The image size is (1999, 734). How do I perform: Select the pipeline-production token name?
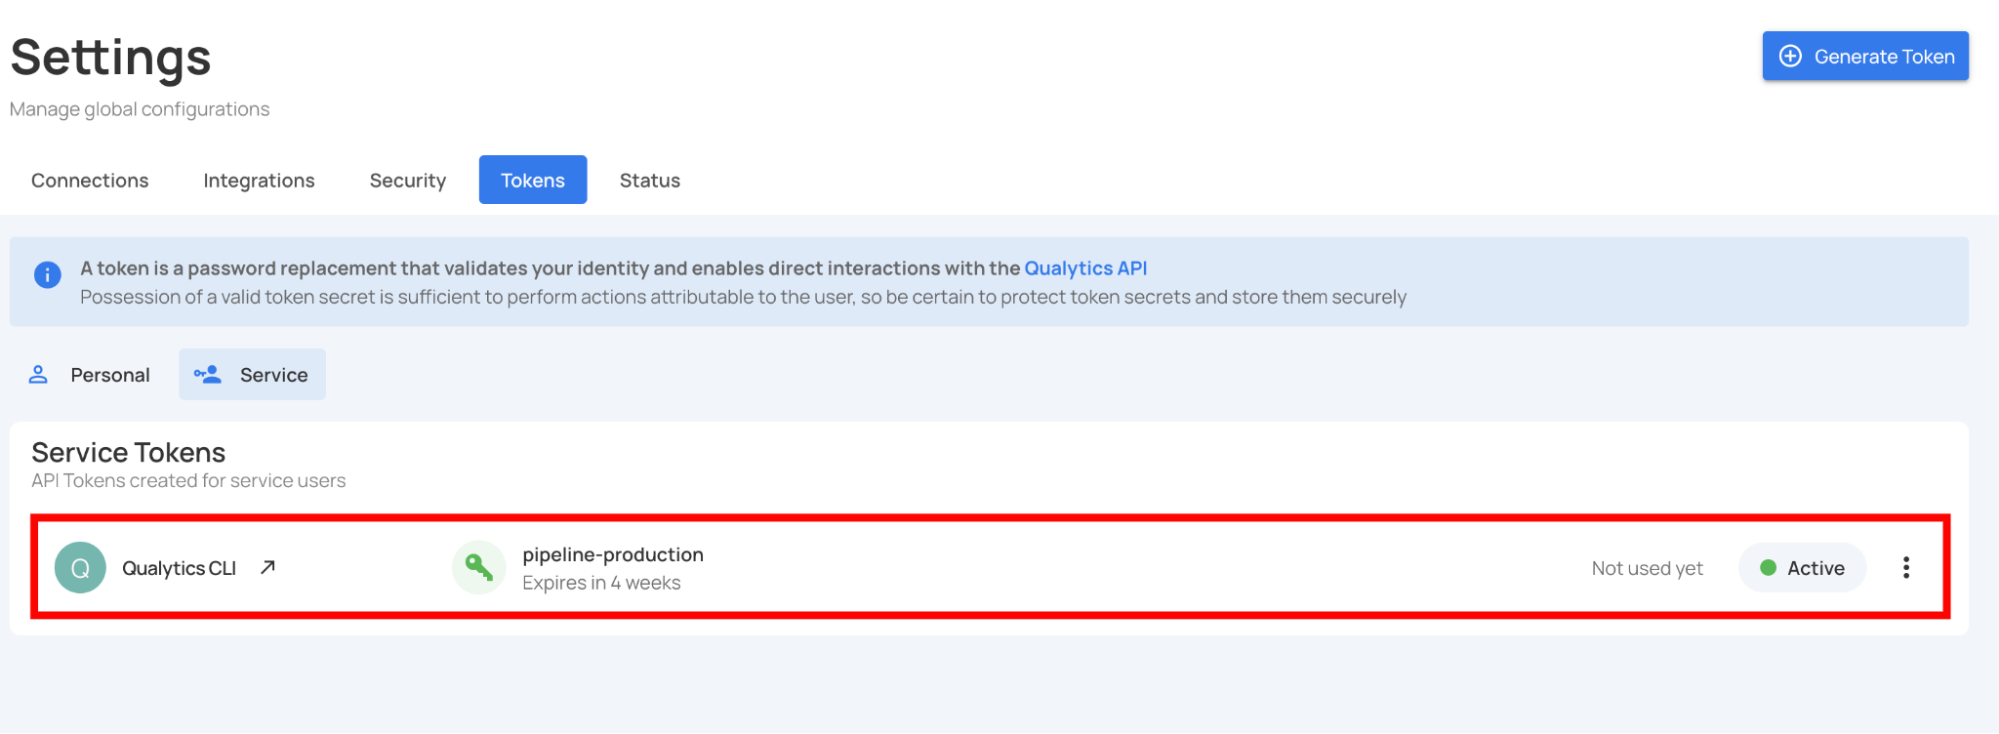(x=612, y=555)
